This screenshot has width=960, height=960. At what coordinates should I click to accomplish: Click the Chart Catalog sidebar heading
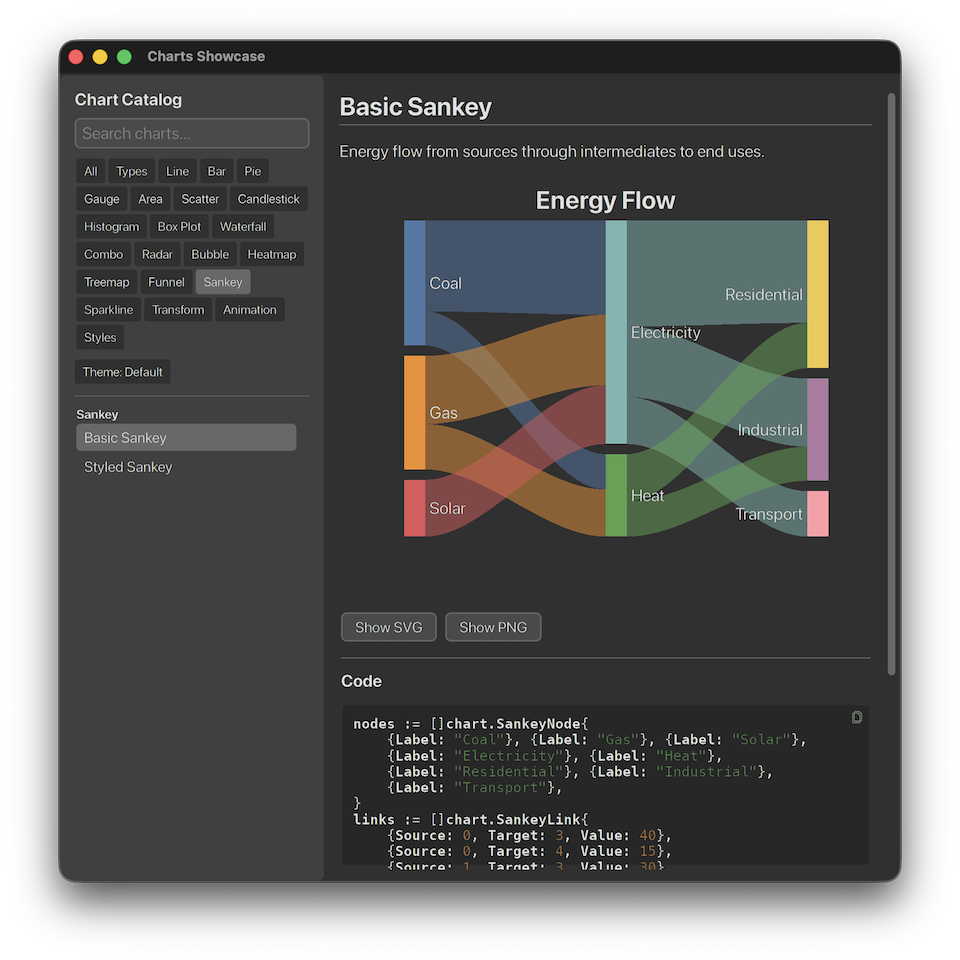pyautogui.click(x=128, y=100)
